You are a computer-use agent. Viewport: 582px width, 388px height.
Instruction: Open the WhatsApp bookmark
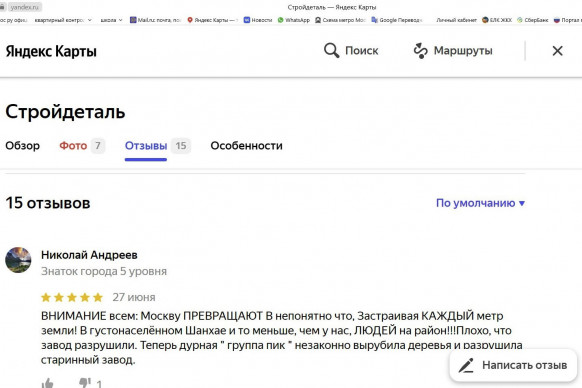[294, 20]
